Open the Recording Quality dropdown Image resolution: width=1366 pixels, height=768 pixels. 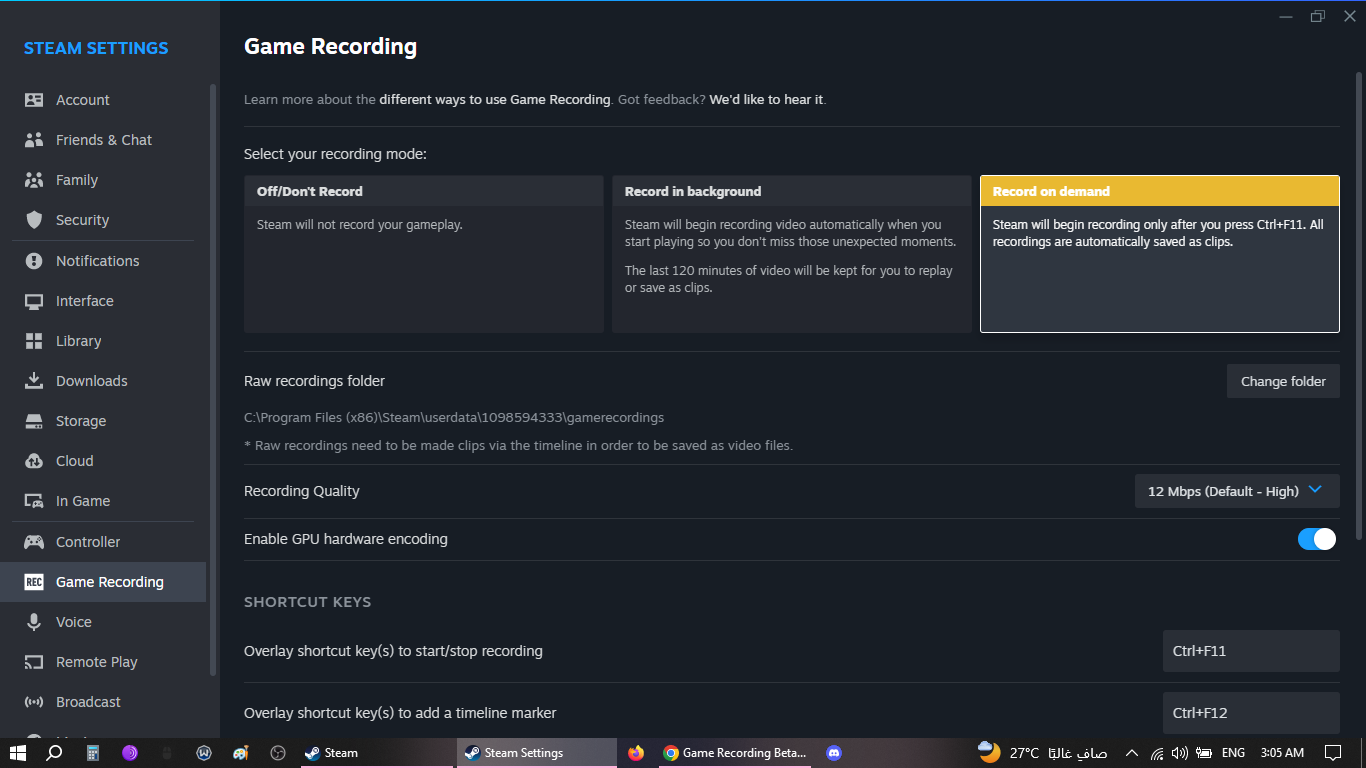[1237, 491]
